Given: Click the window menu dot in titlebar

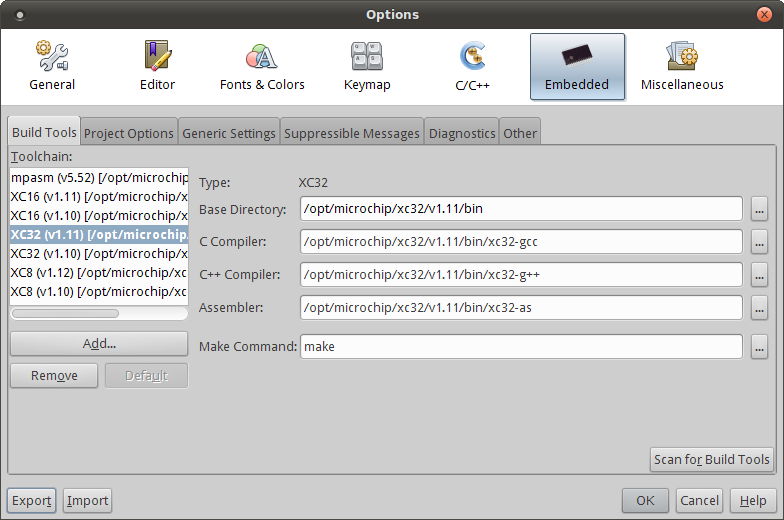Looking at the screenshot, I should pyautogui.click(x=20, y=16).
